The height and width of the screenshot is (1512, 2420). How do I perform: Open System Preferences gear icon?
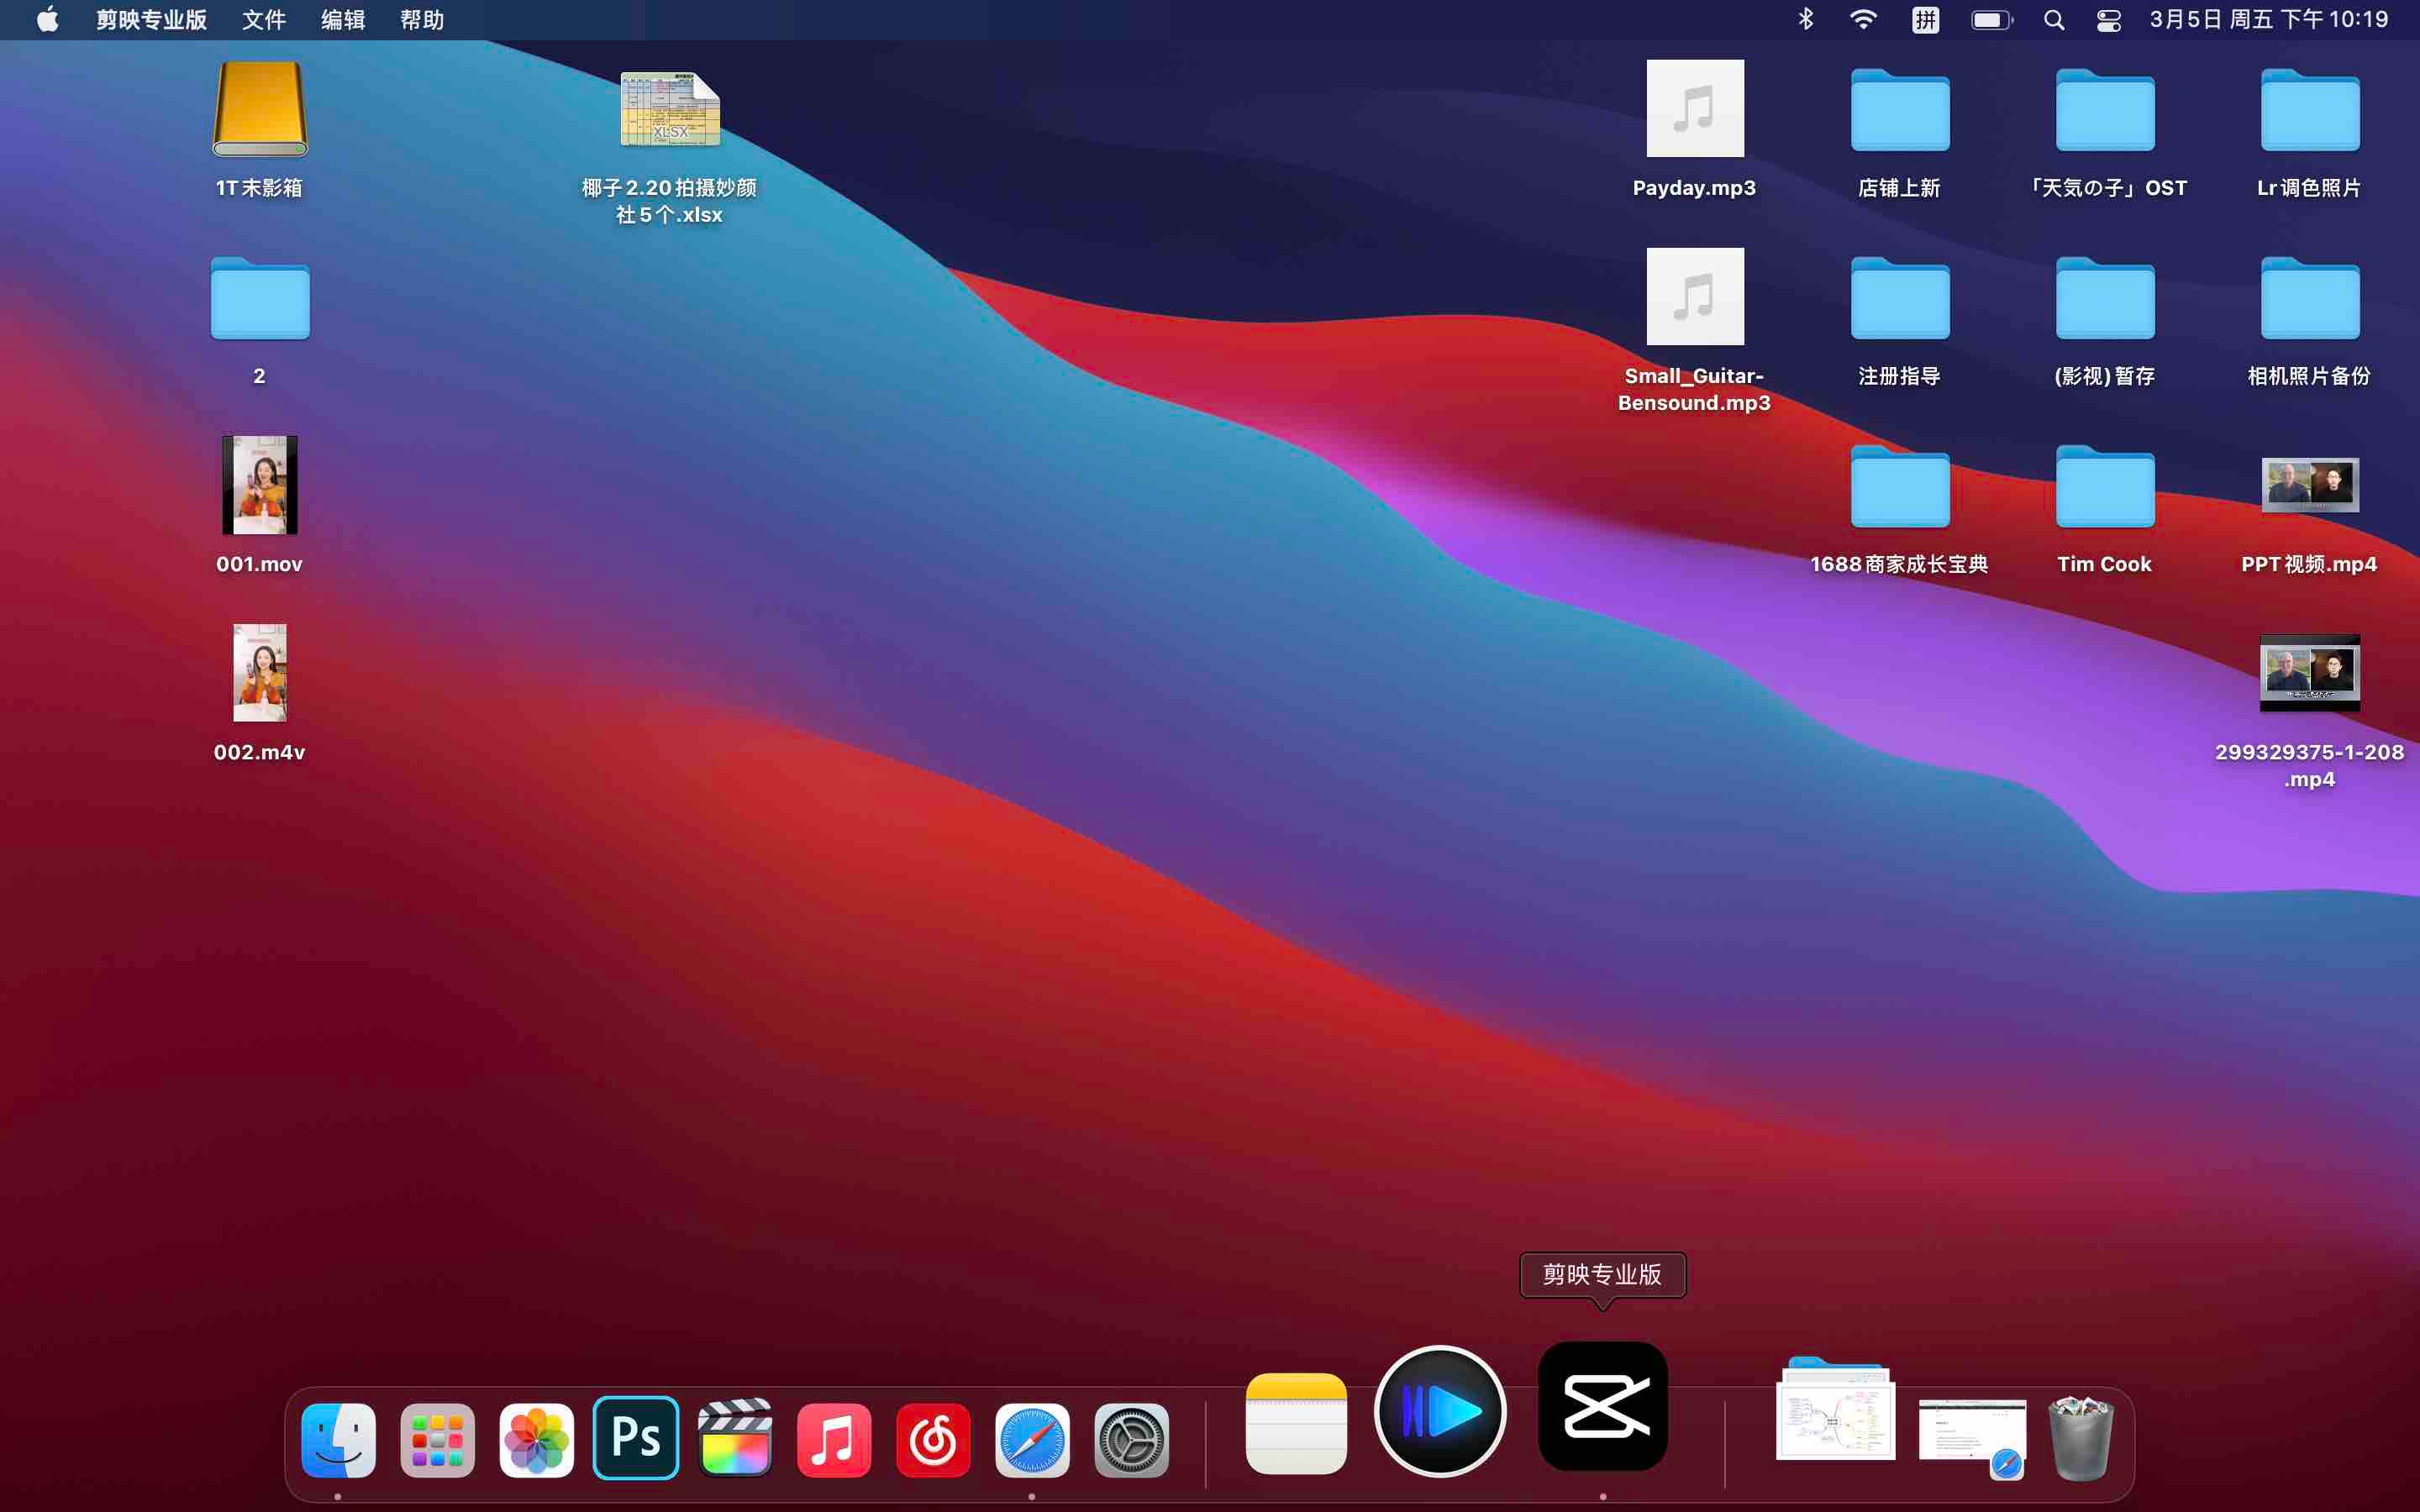pos(1131,1440)
